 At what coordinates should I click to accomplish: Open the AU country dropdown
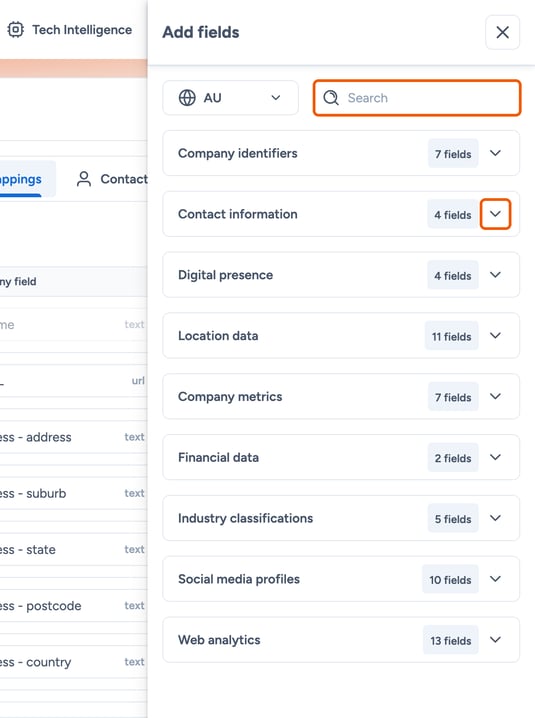pos(230,98)
